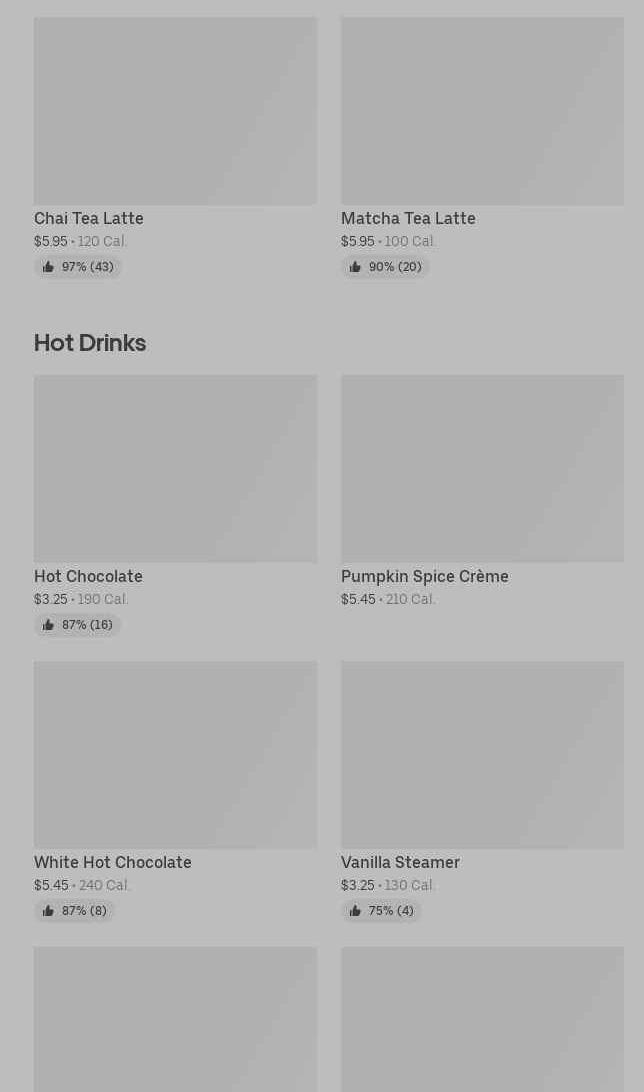Image resolution: width=644 pixels, height=1092 pixels.
Task: Open the White Hot Chocolate image
Action: click(x=175, y=754)
